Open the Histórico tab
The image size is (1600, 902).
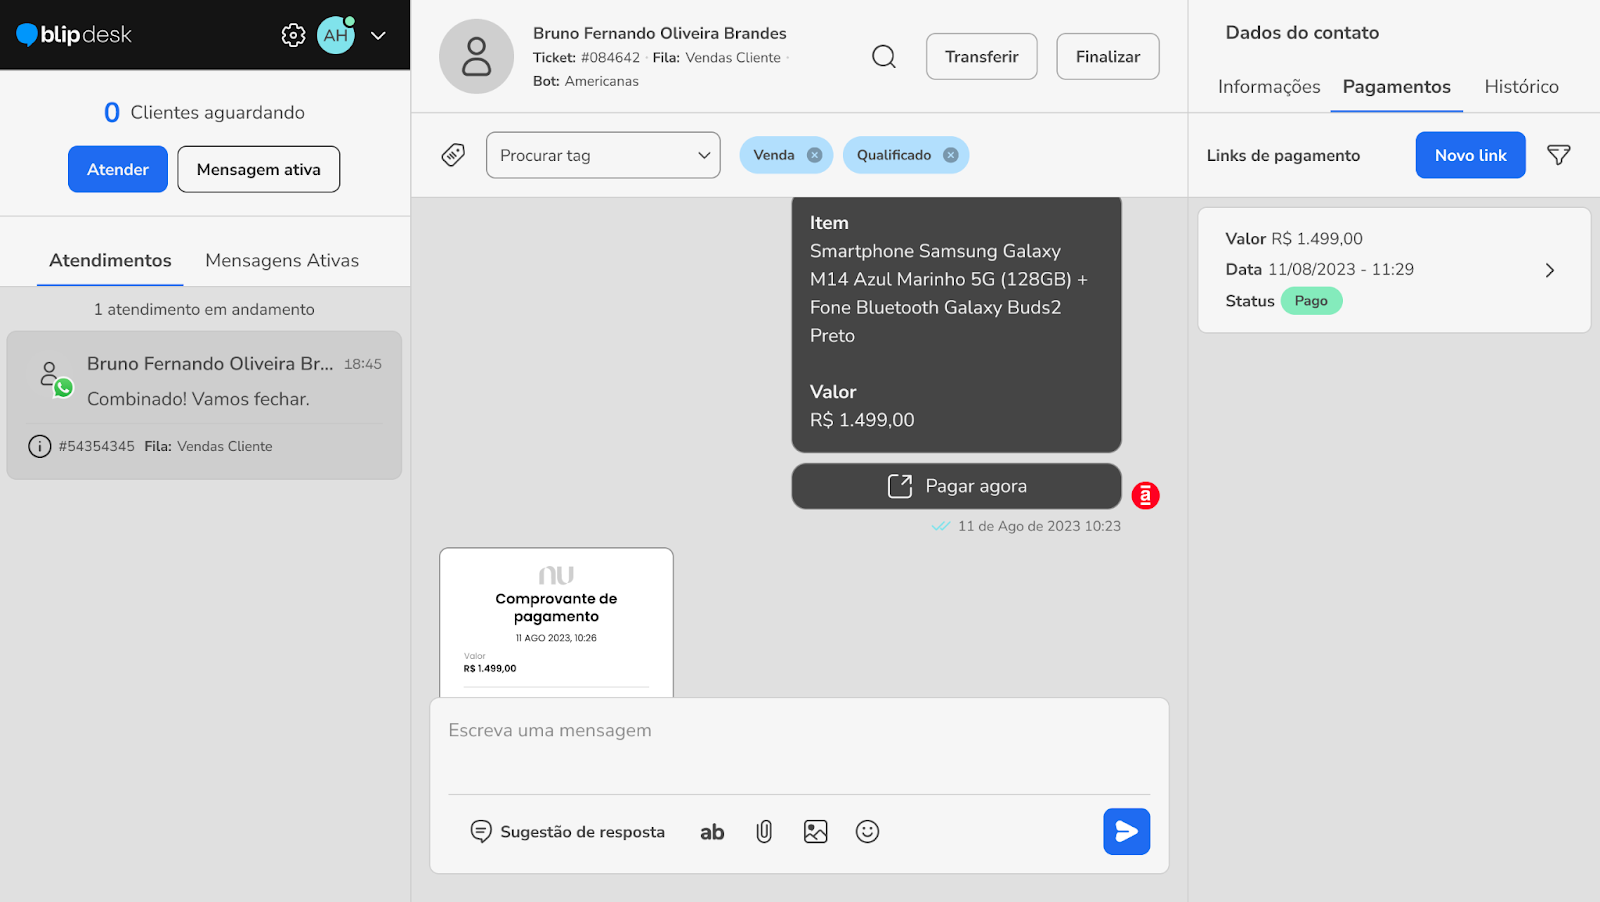1521,87
